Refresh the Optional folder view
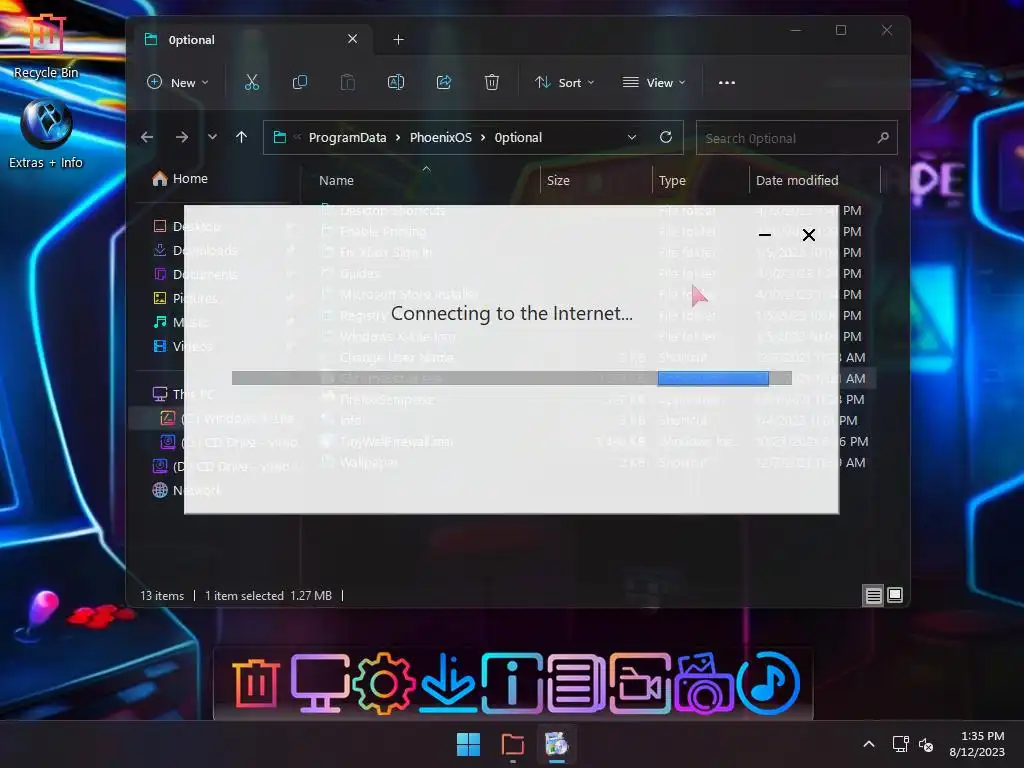 click(665, 137)
